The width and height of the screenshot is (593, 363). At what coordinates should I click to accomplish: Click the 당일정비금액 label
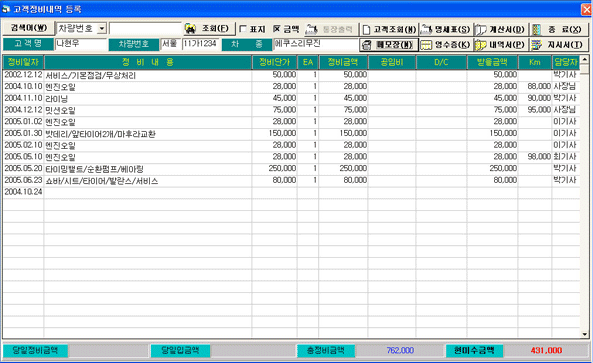point(36,351)
